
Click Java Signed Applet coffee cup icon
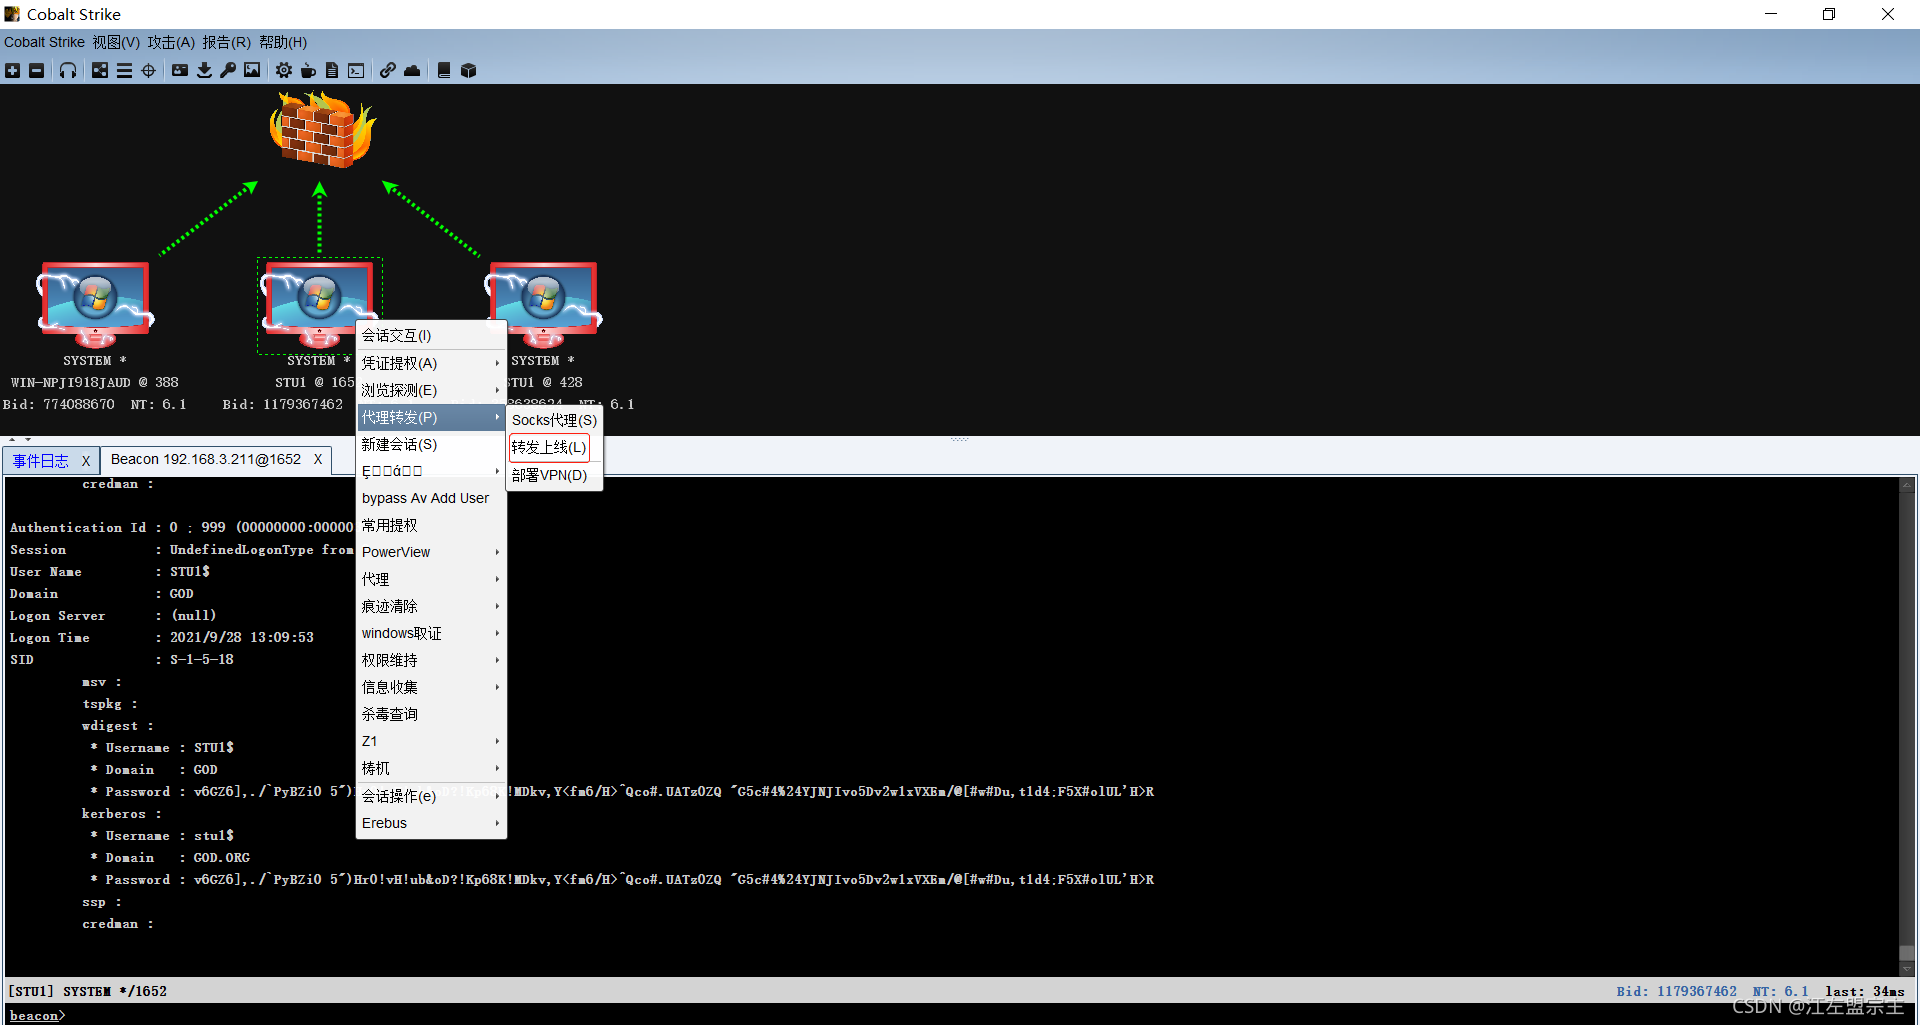click(308, 70)
